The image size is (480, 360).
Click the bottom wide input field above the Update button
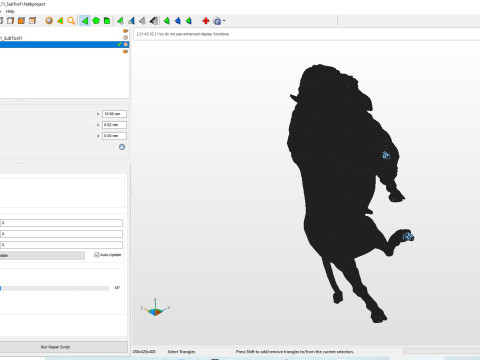click(x=61, y=245)
